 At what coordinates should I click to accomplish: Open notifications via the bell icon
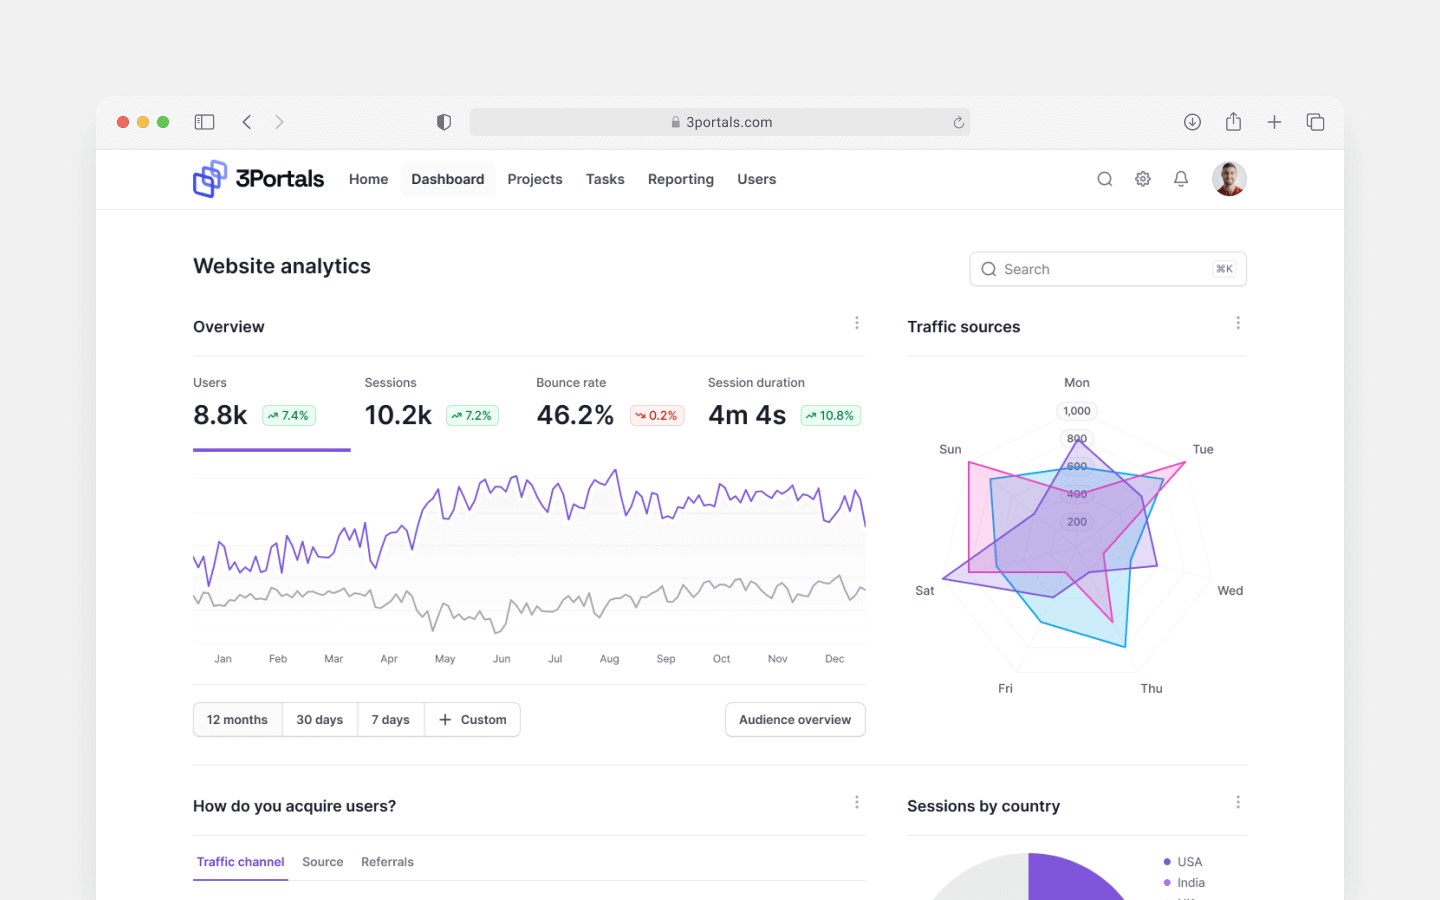tap(1180, 178)
